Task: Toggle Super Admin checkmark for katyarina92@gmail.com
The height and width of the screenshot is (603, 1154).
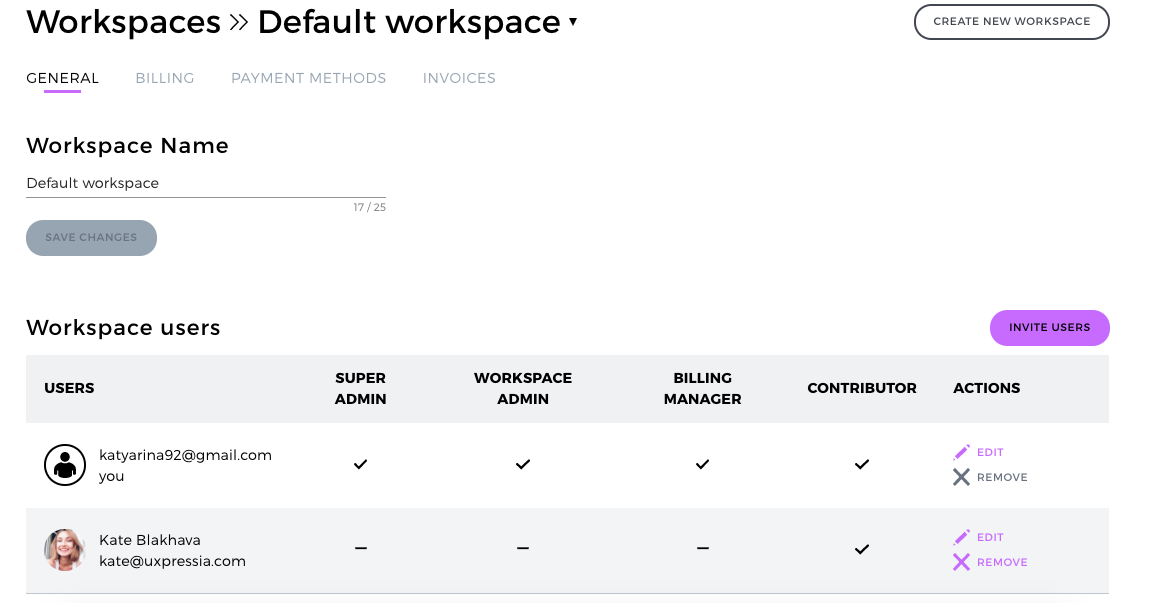Action: coord(361,465)
